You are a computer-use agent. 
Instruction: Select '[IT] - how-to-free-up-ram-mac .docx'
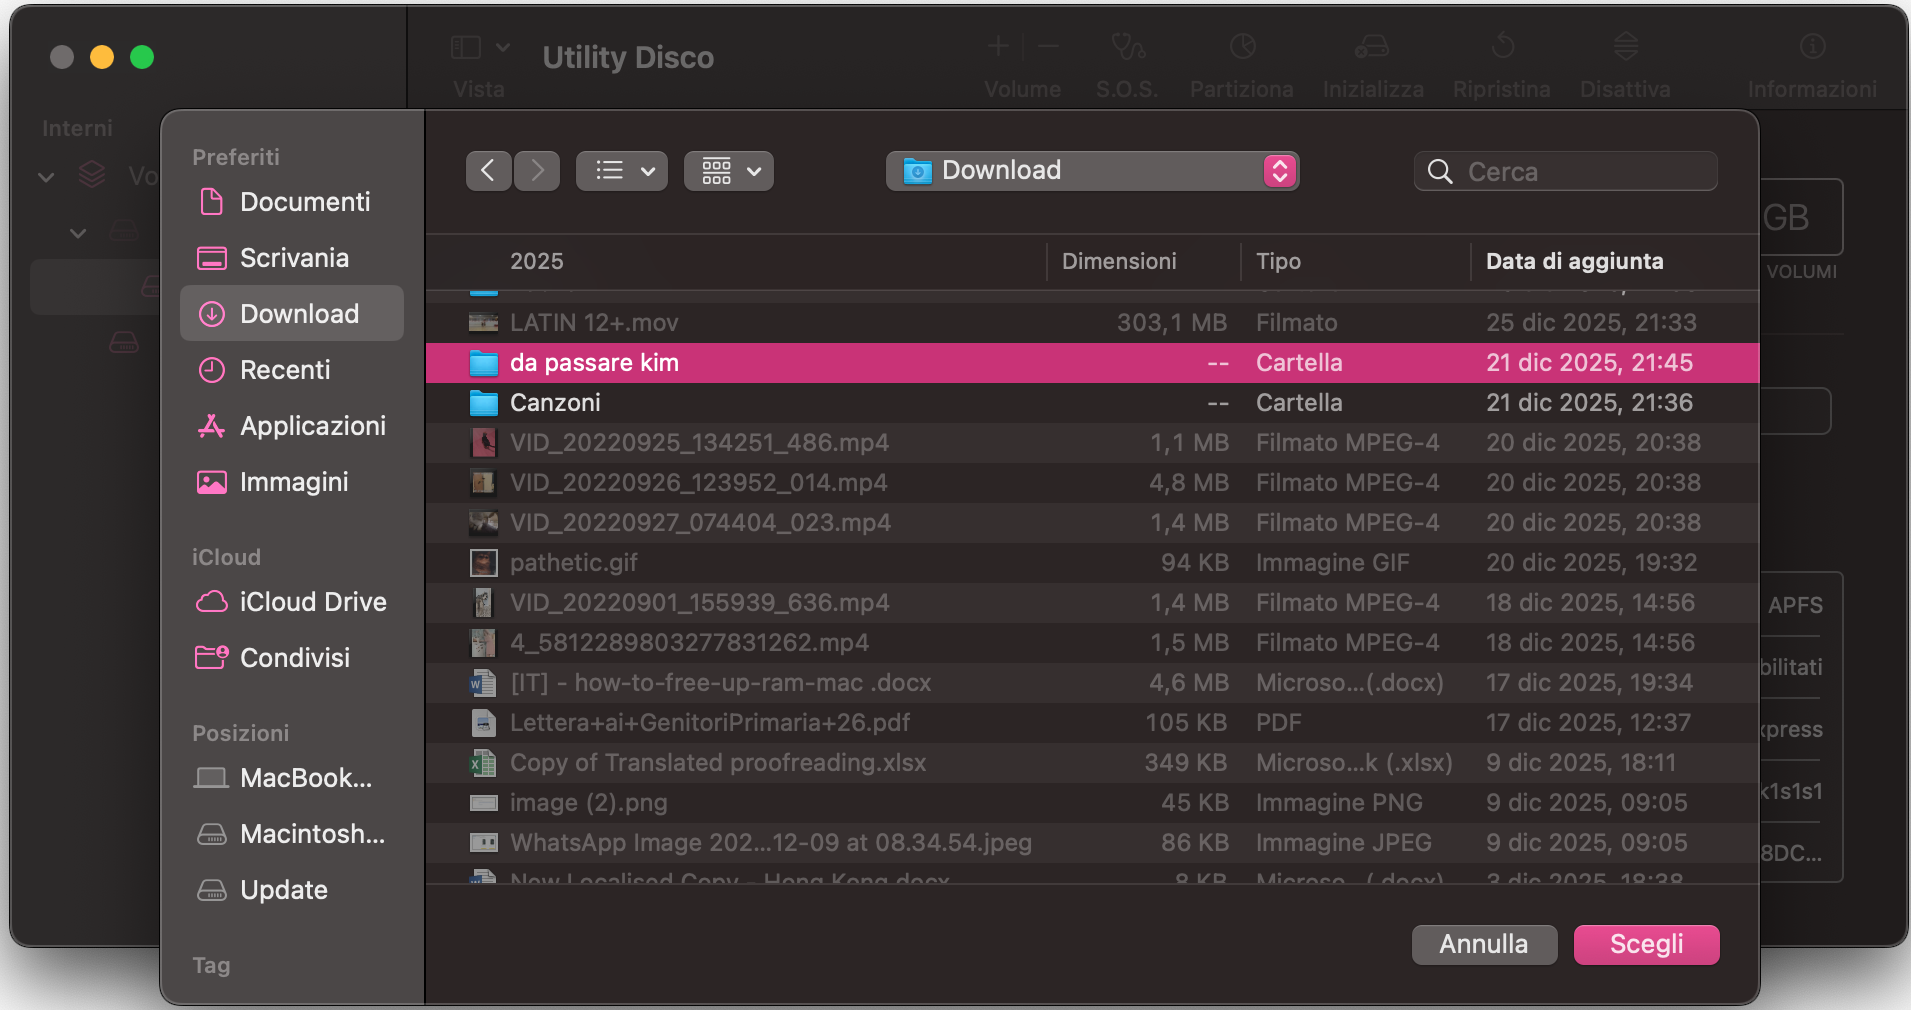(x=1092, y=683)
